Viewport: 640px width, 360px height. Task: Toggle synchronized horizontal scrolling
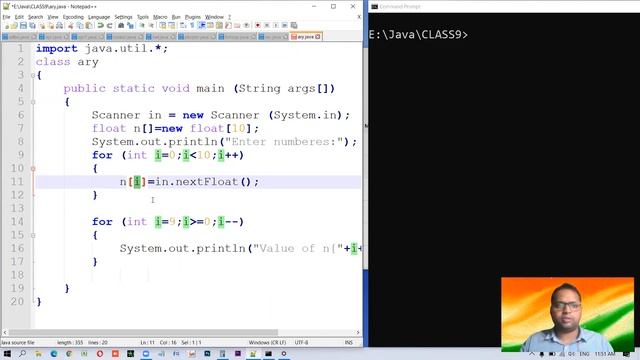tap(171, 25)
